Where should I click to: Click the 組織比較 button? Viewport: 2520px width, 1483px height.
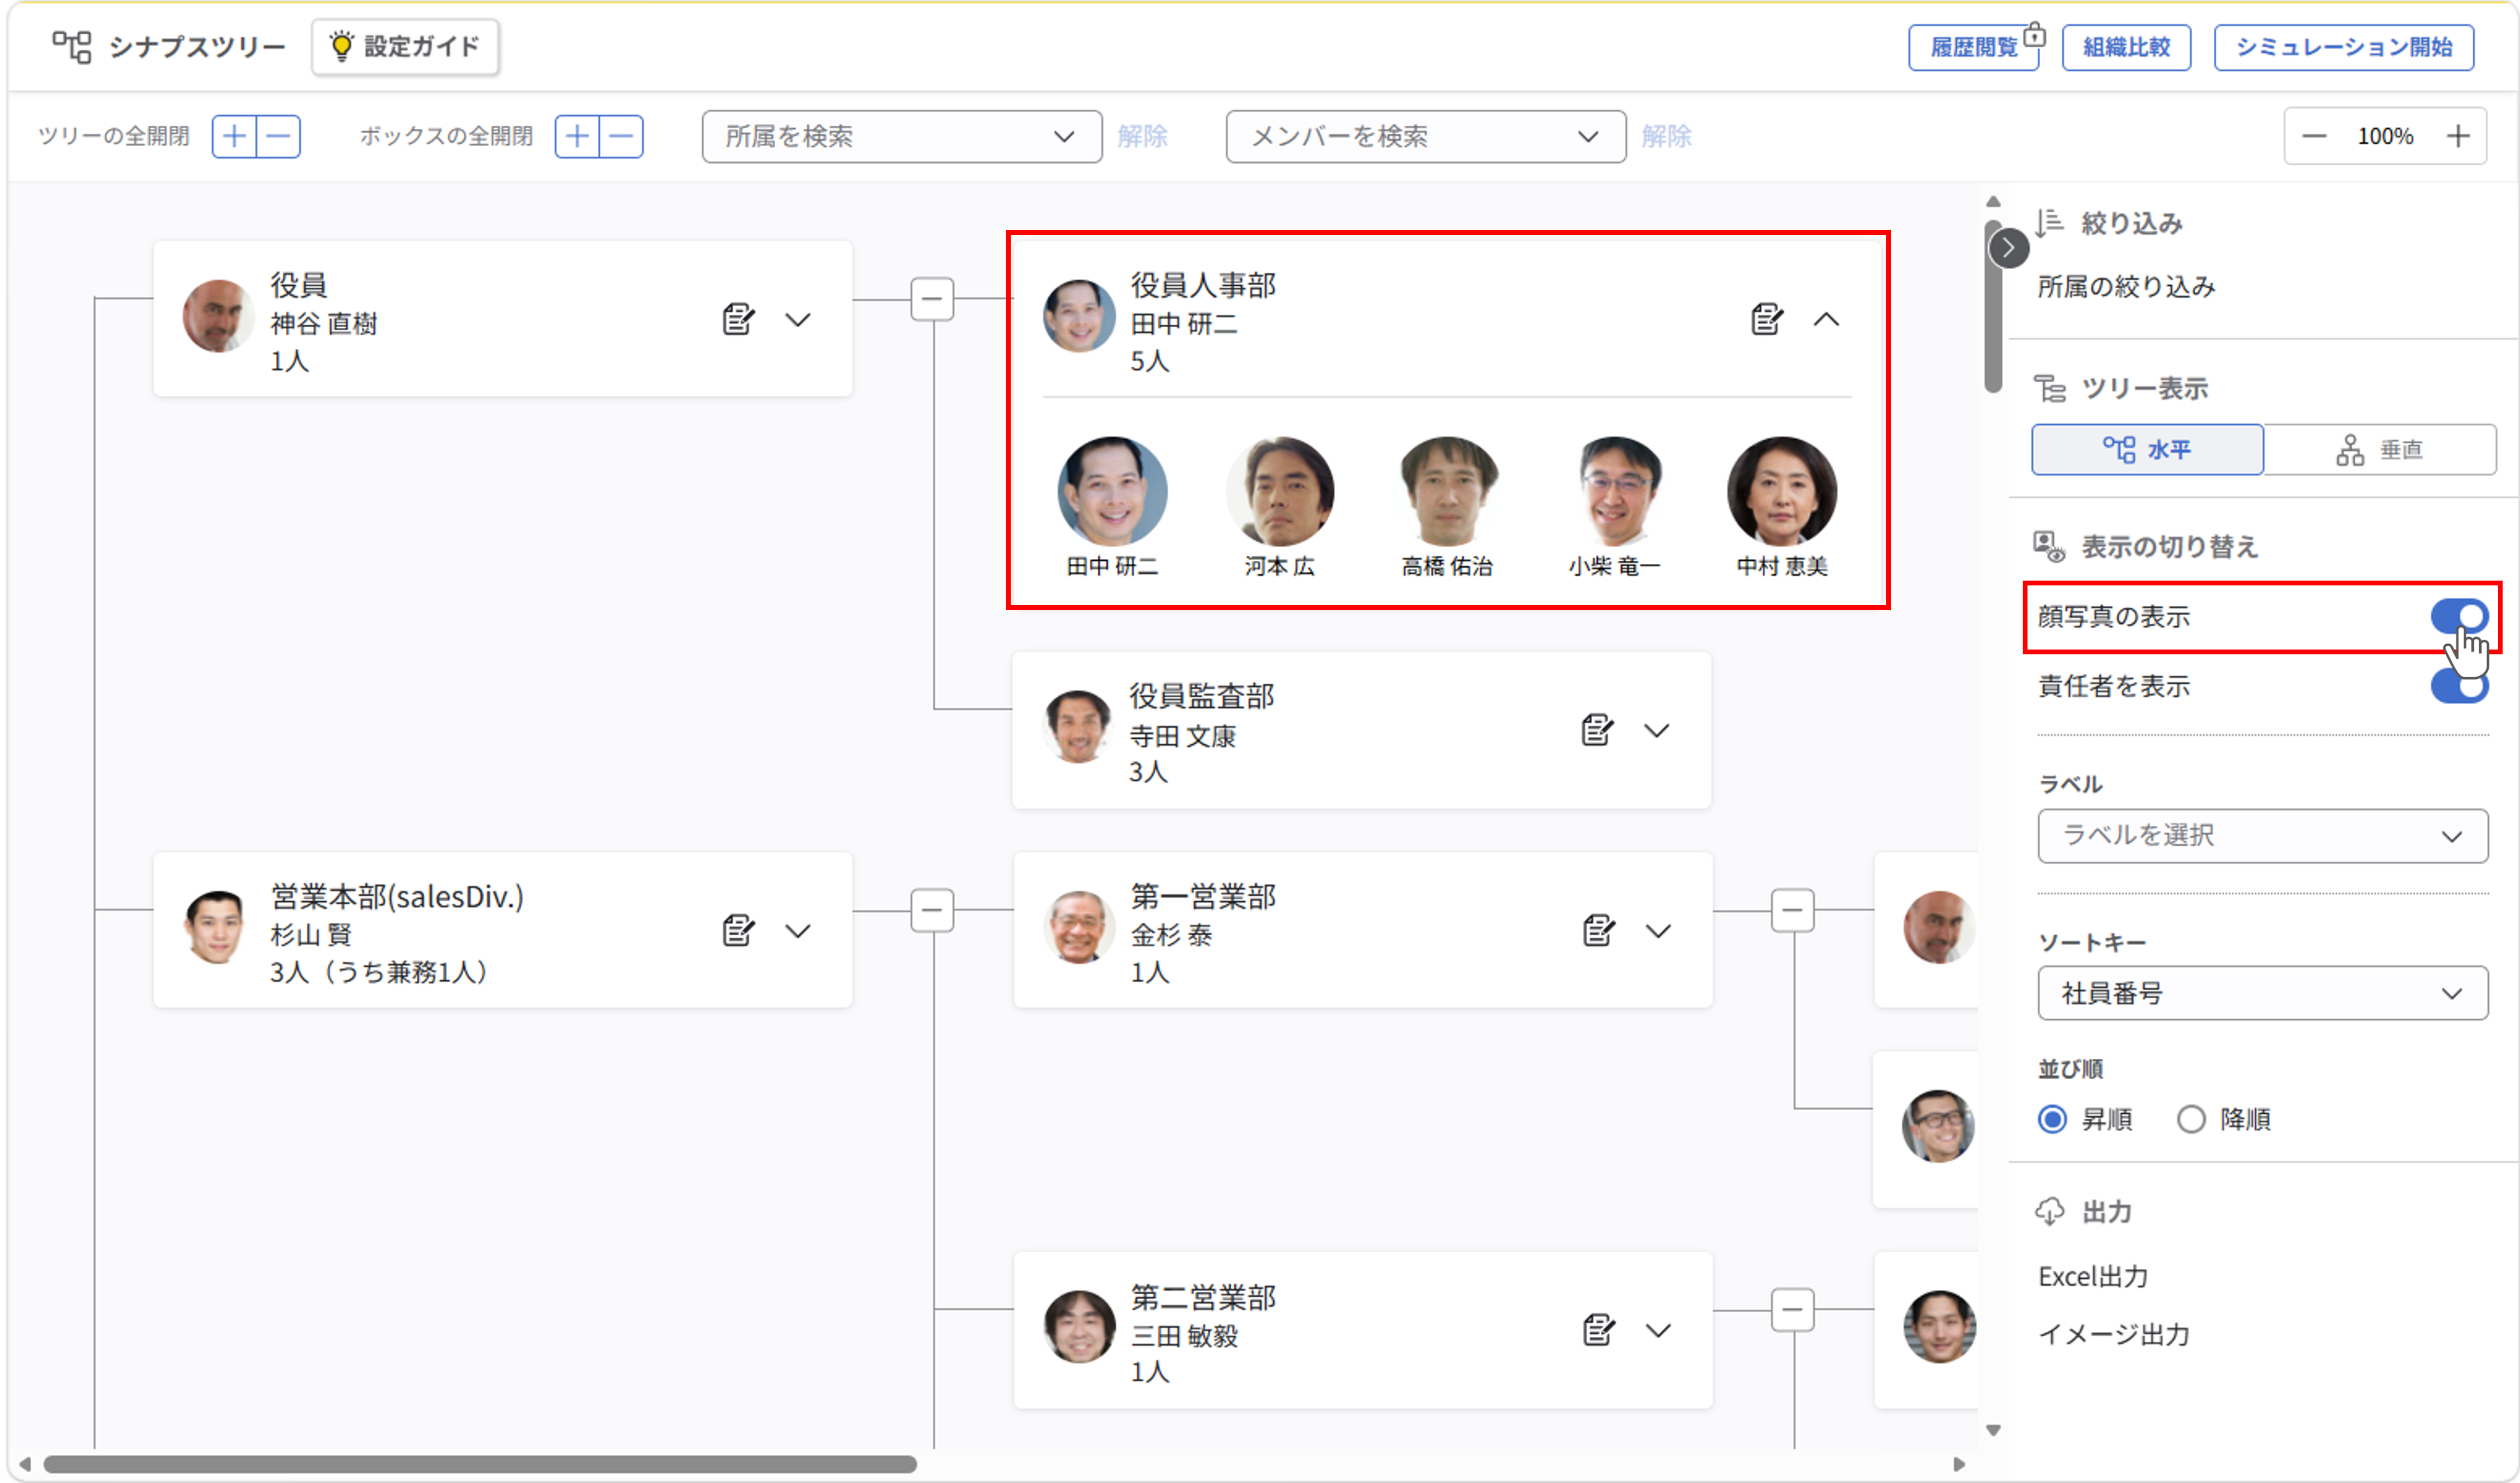tap(2126, 47)
